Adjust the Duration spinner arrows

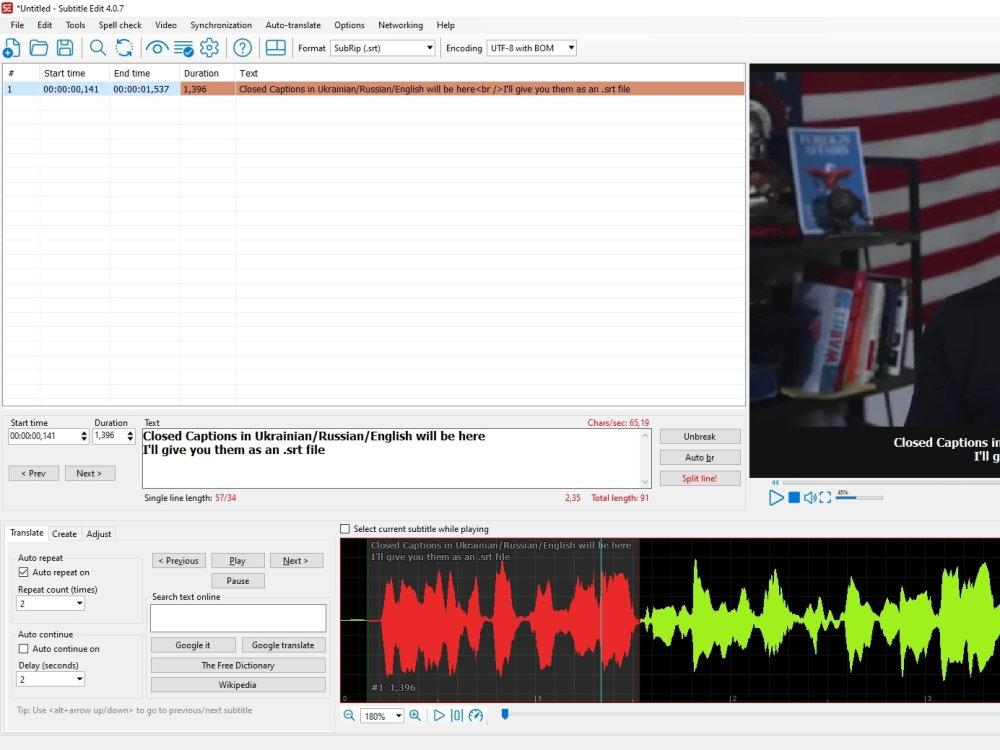point(130,436)
